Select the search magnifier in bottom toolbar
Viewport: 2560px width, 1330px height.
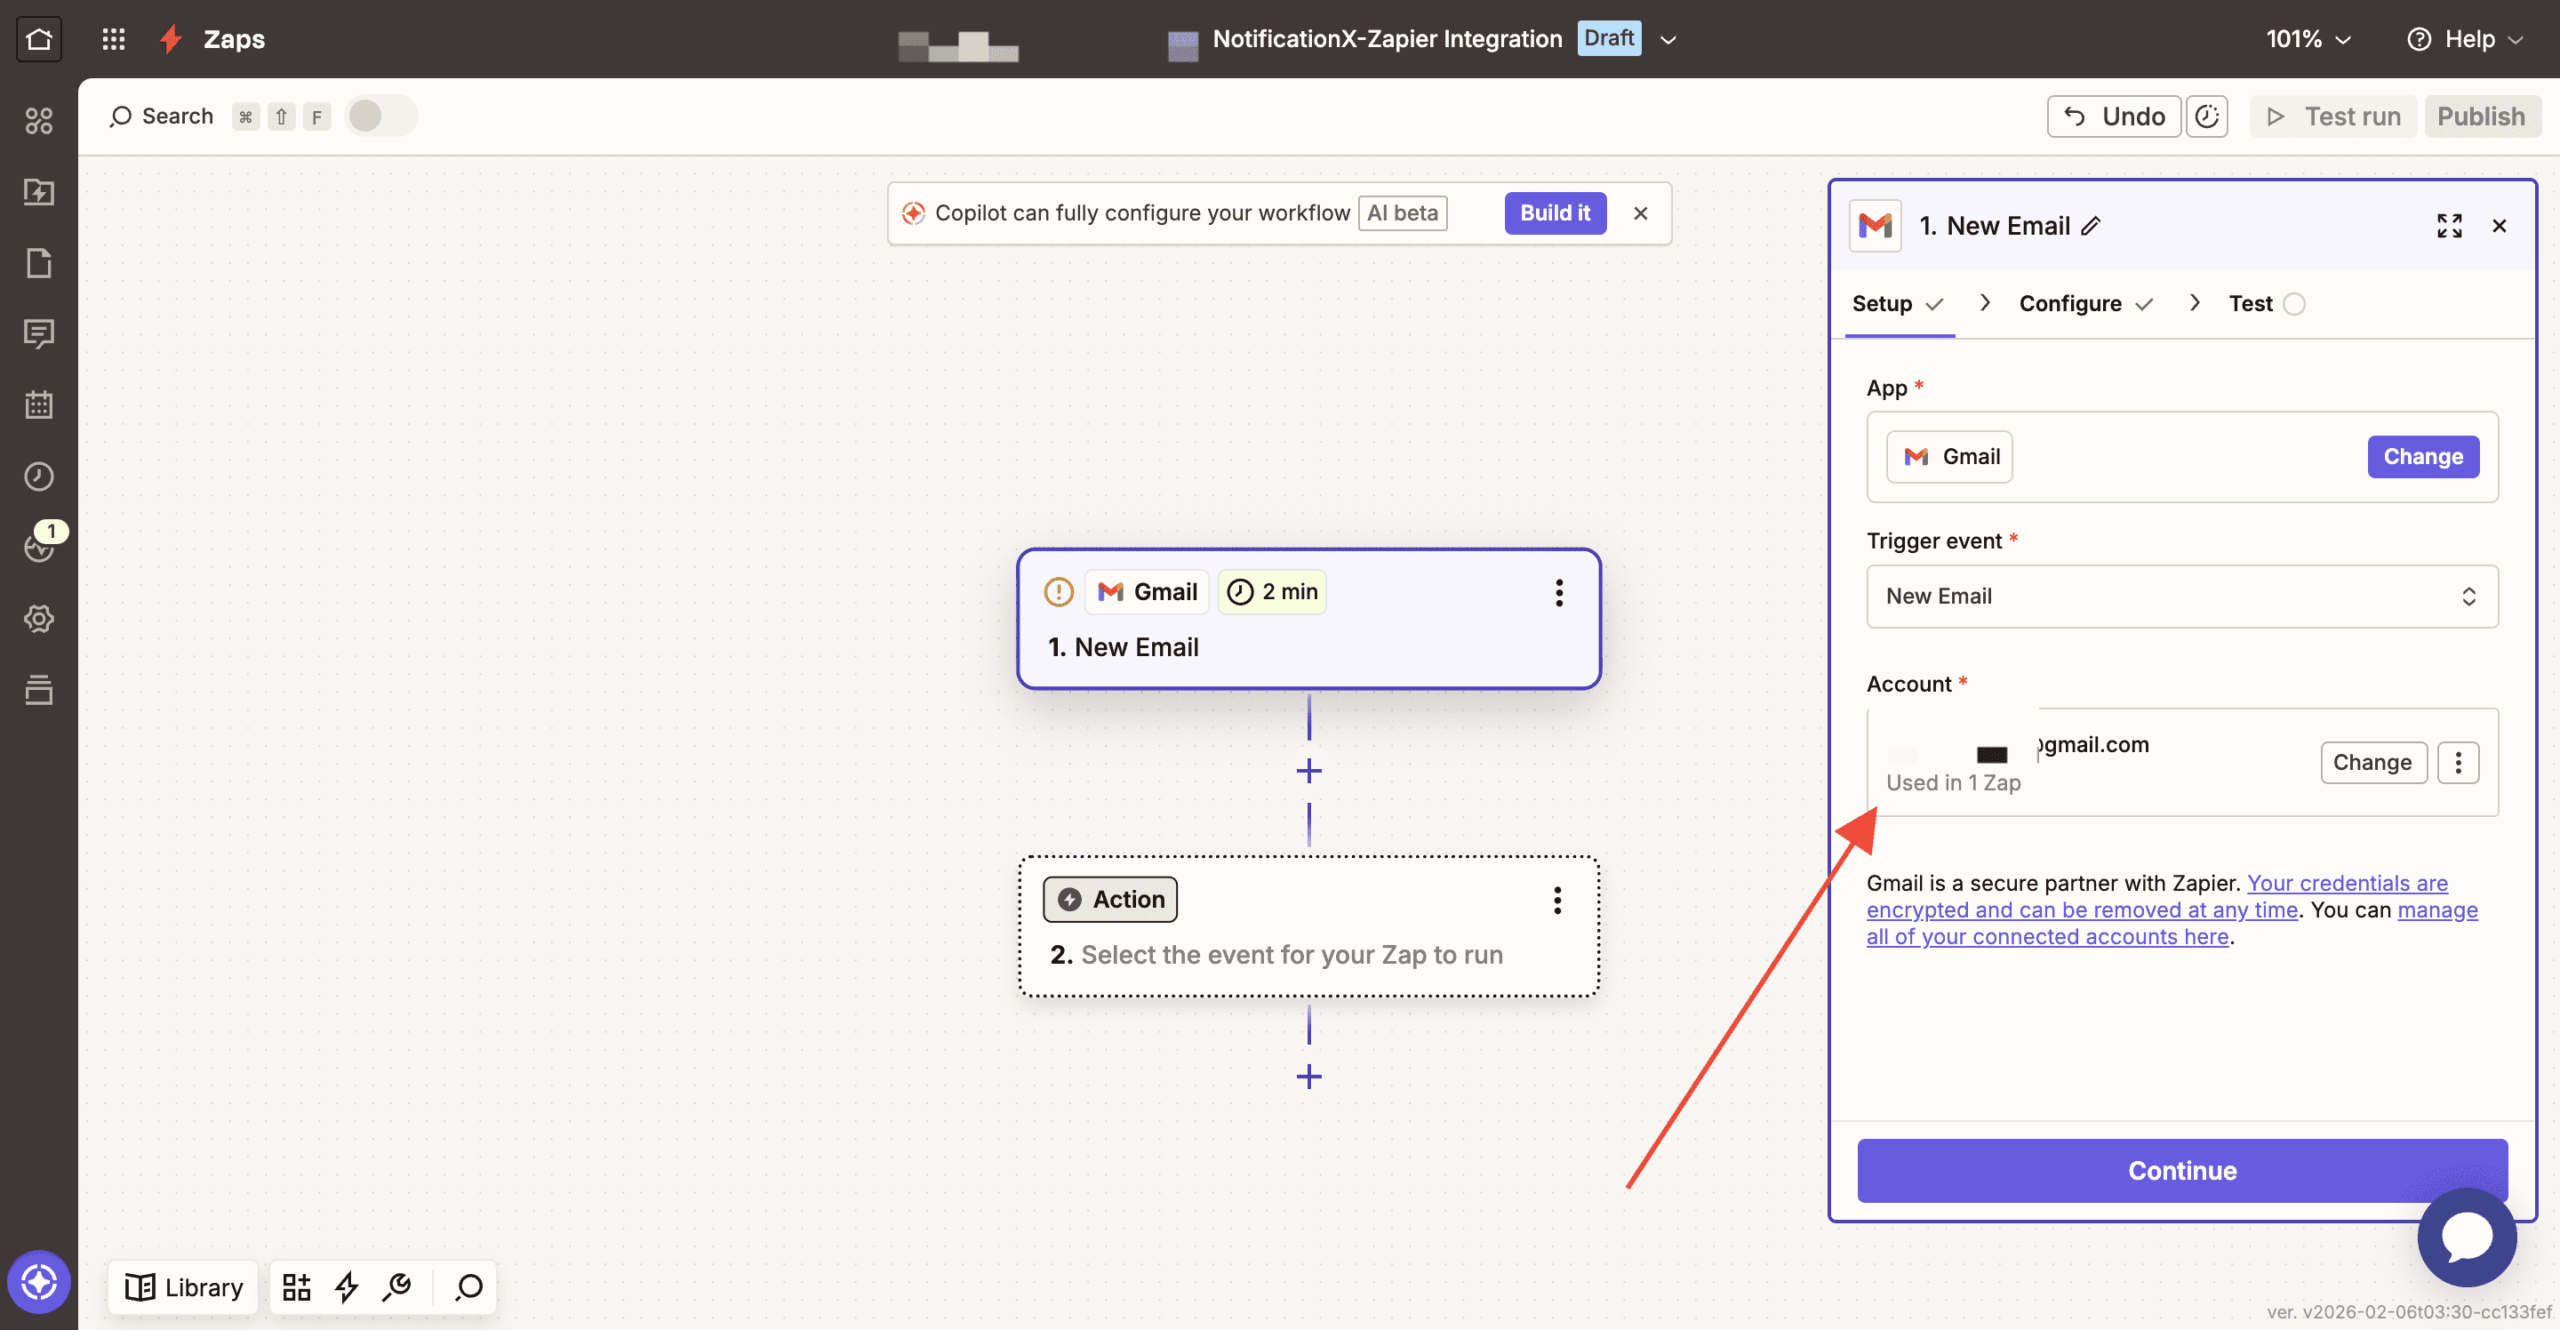point(466,1287)
